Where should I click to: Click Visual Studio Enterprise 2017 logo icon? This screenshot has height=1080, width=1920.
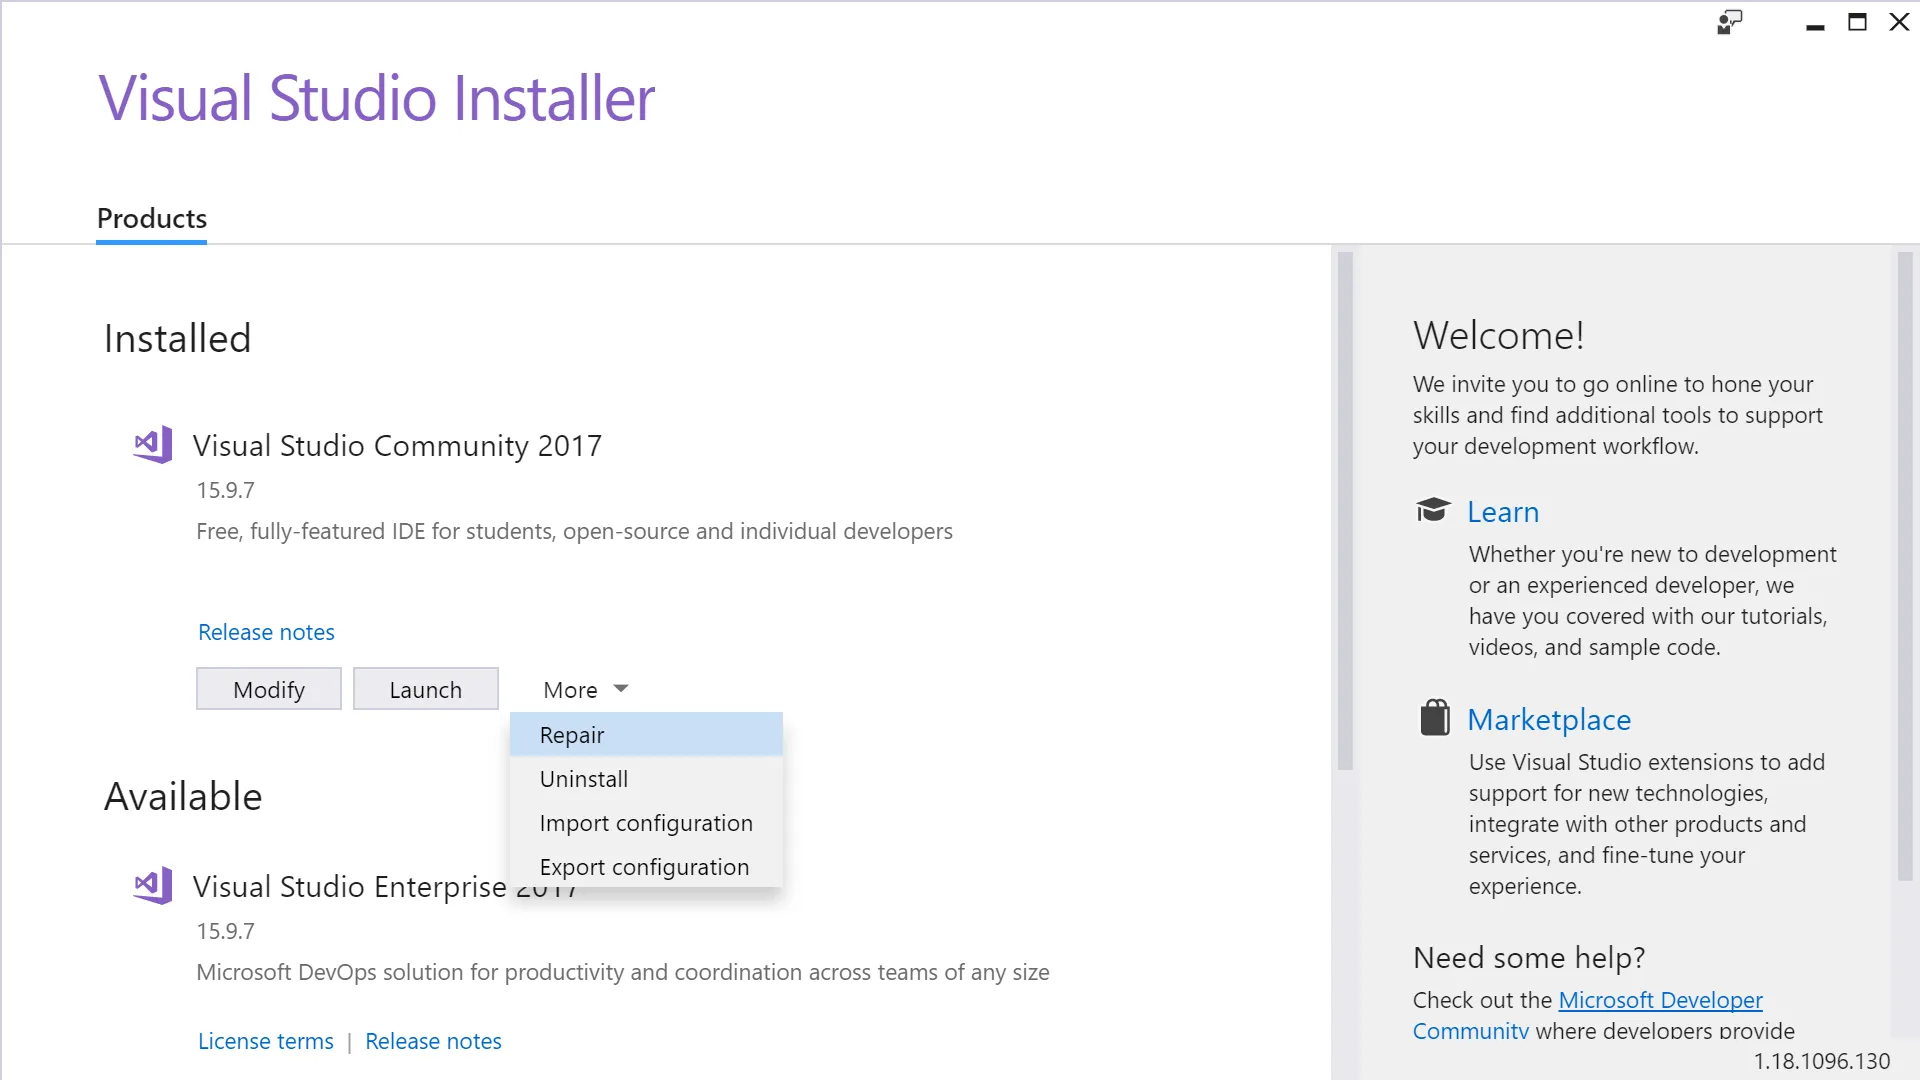coord(153,886)
